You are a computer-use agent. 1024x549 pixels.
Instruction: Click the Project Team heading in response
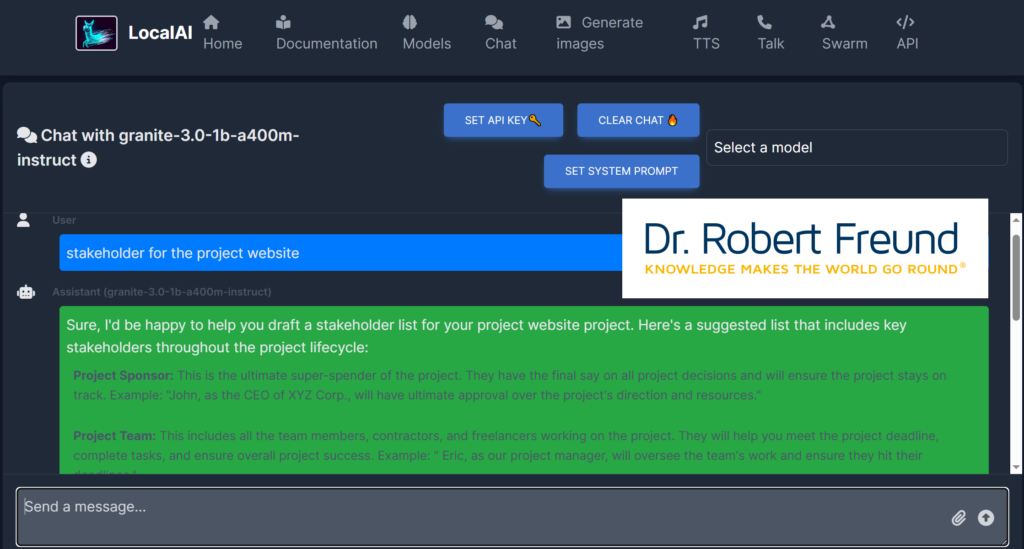[x=114, y=435]
